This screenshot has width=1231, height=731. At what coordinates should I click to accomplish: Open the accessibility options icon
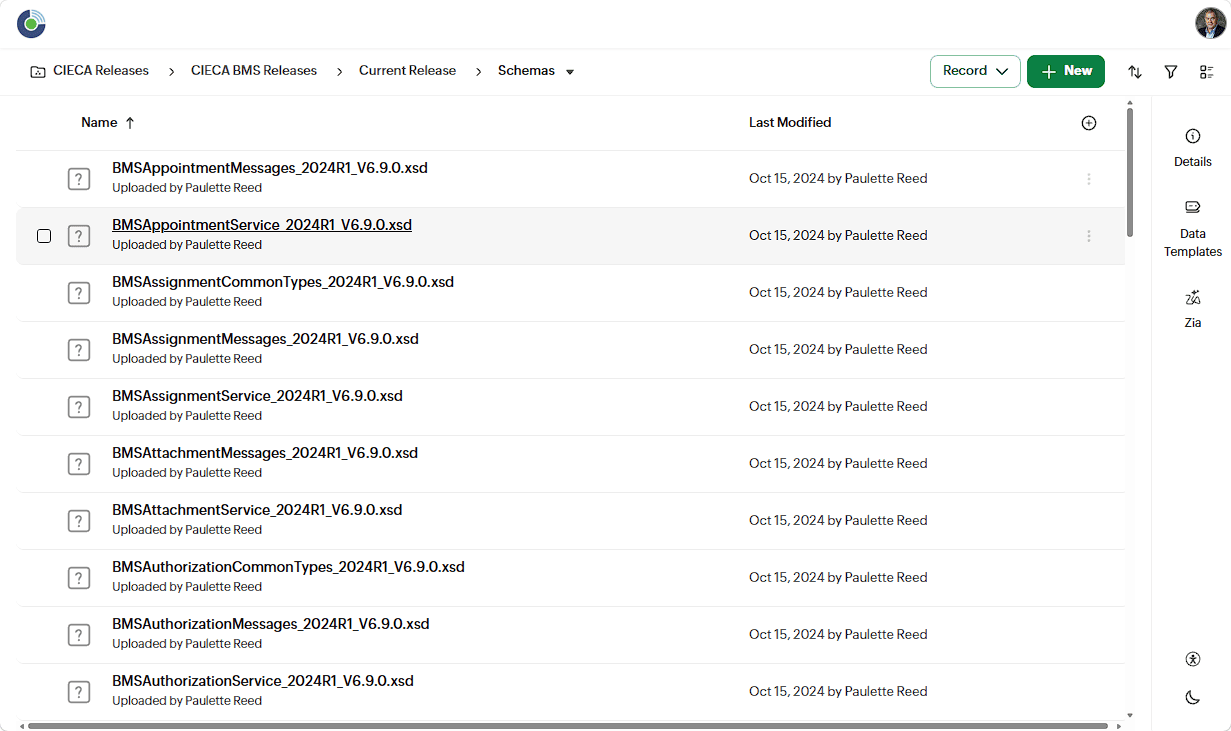click(x=1192, y=659)
